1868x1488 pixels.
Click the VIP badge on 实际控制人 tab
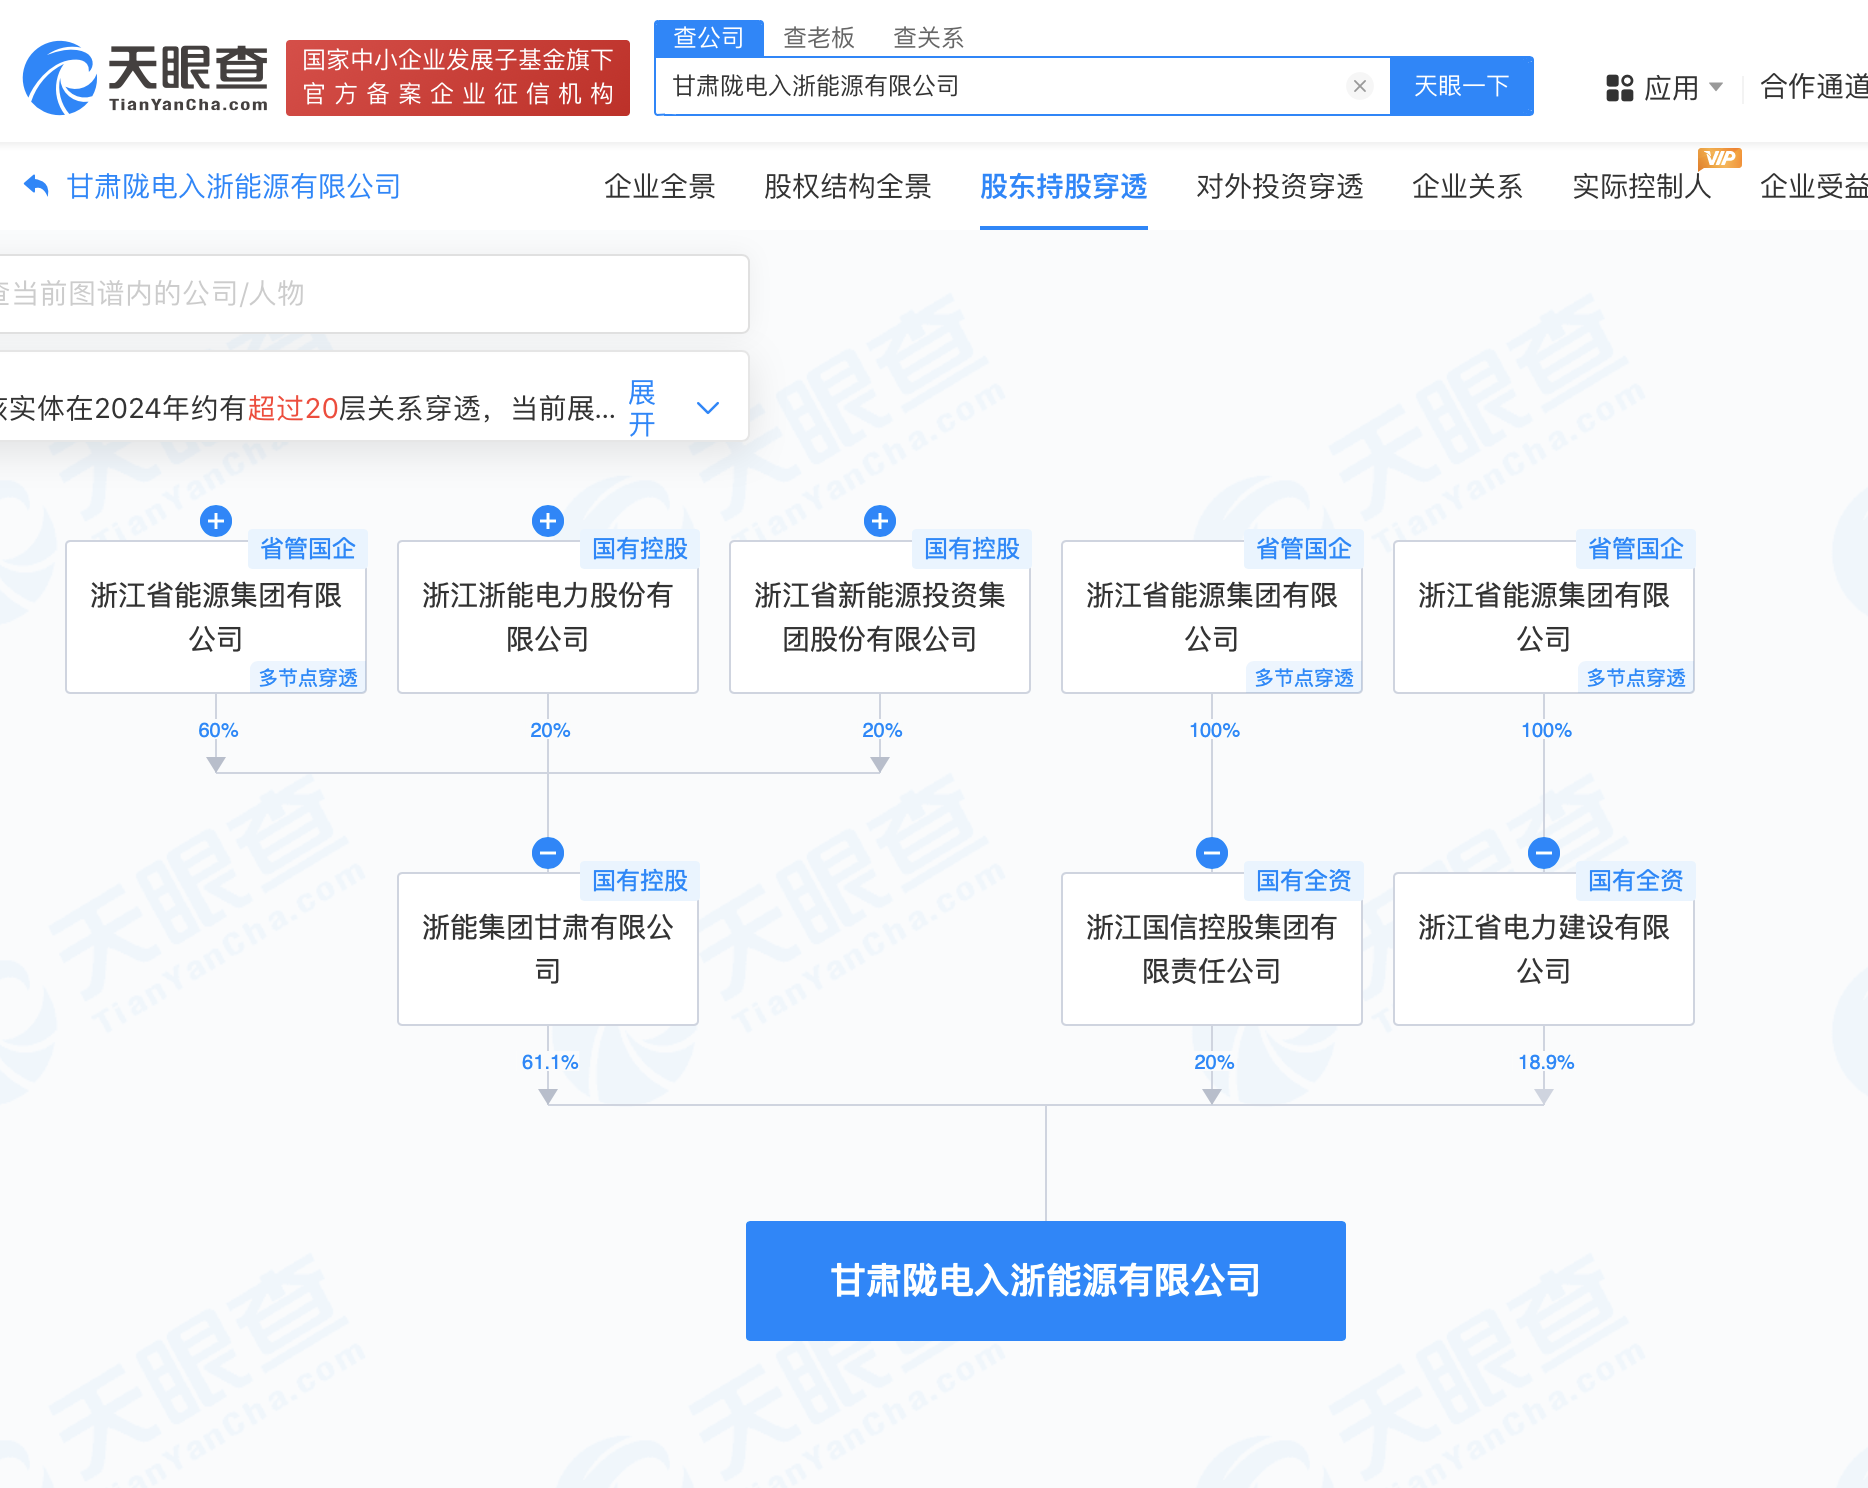click(1719, 157)
